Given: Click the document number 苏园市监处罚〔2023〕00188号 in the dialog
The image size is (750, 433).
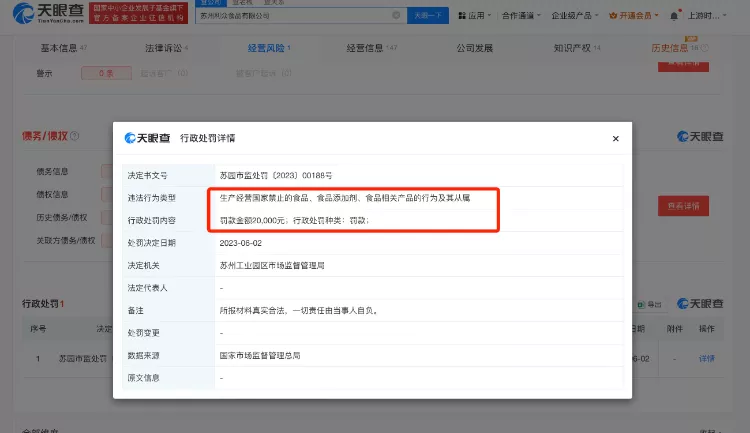Looking at the screenshot, I should (x=276, y=176).
